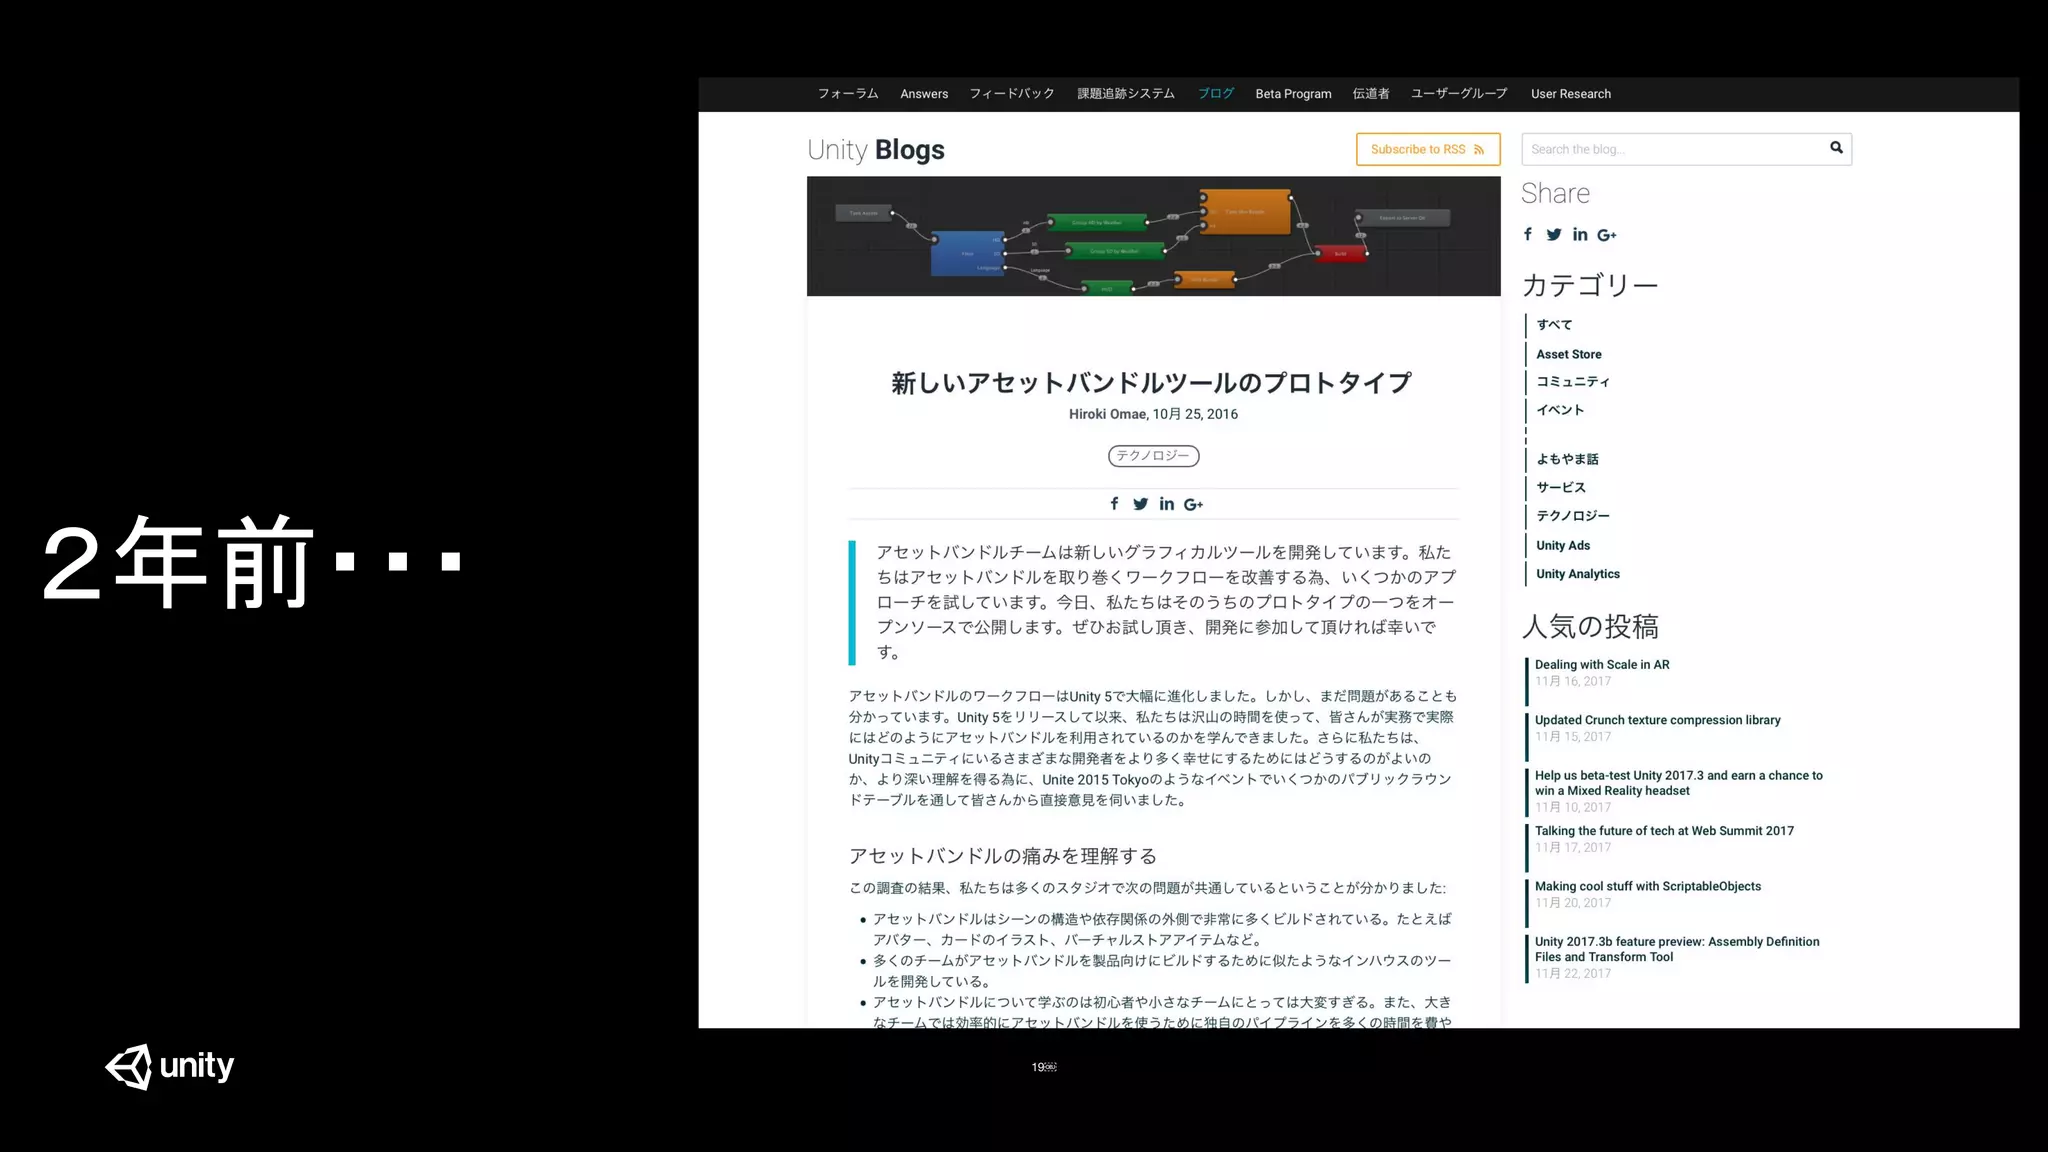Open Beta Program in the navigation
The width and height of the screenshot is (2048, 1152).
[x=1293, y=94]
